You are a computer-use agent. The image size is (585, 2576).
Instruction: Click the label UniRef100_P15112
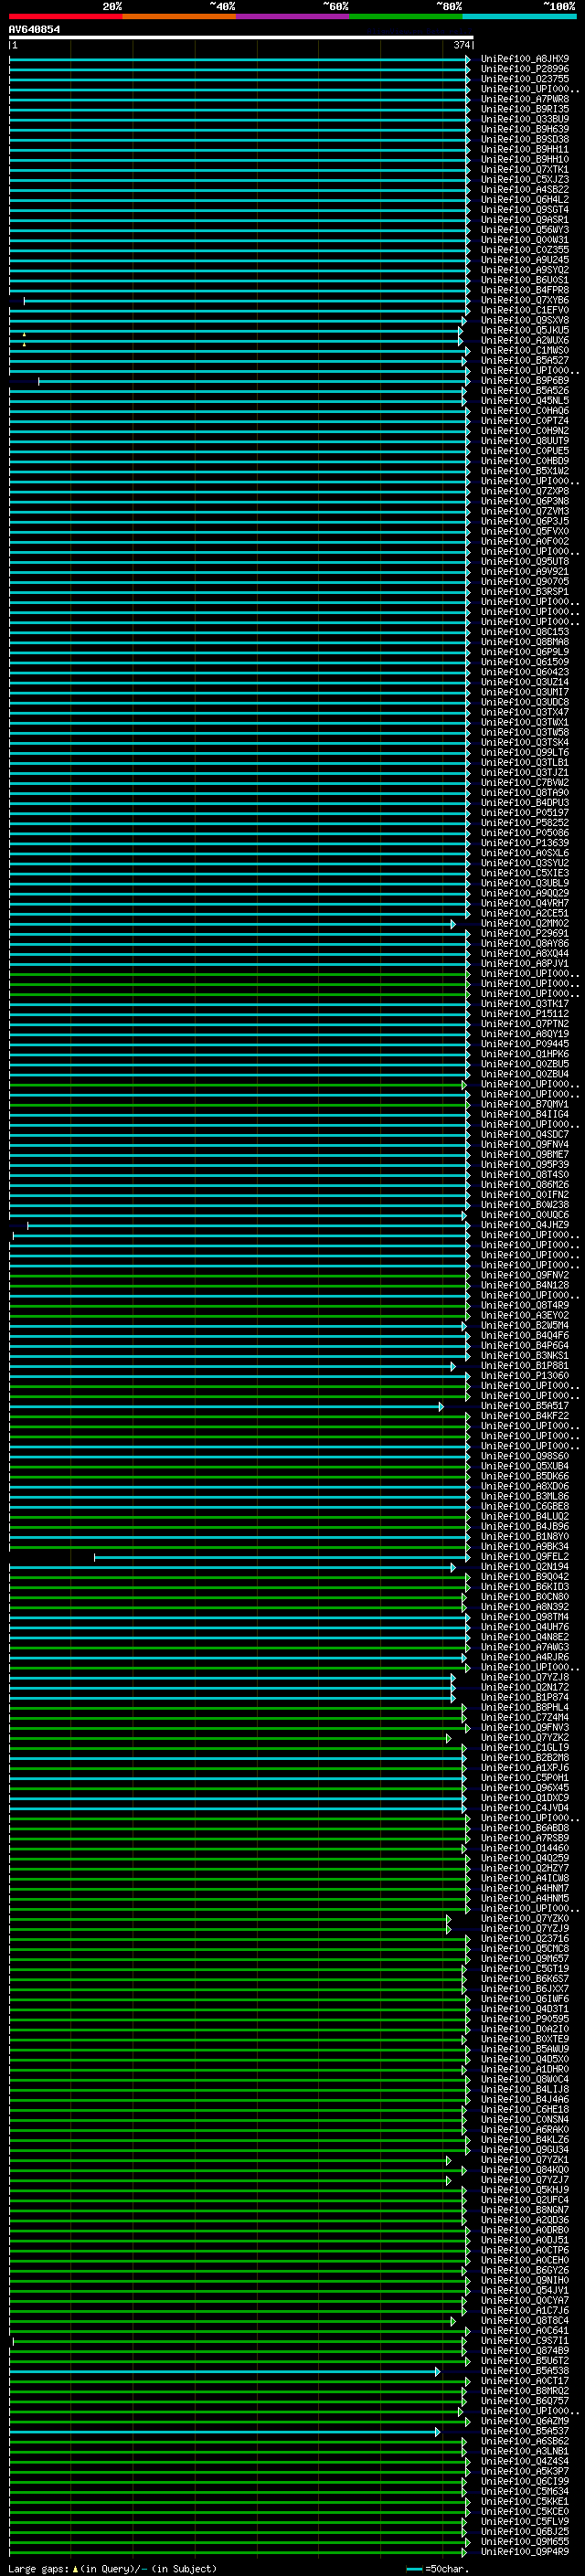(525, 1014)
